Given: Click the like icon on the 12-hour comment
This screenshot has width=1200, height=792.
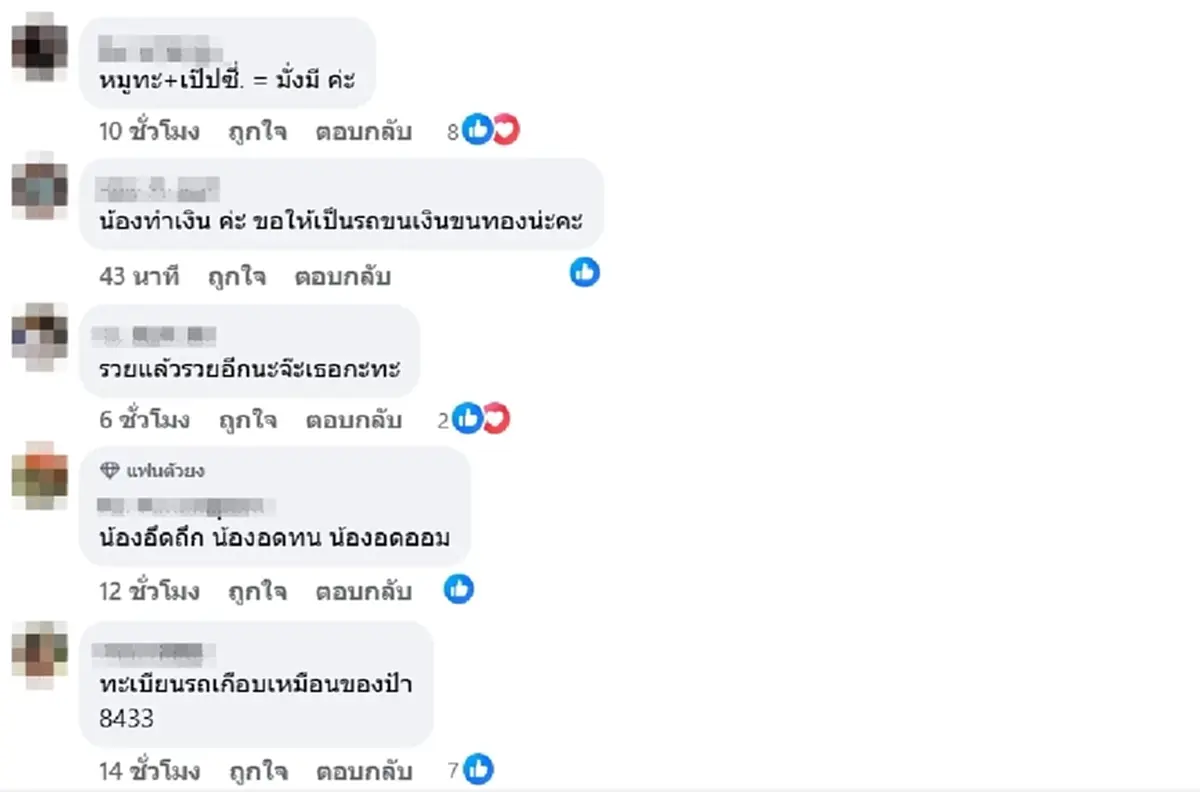Looking at the screenshot, I should [x=458, y=589].
